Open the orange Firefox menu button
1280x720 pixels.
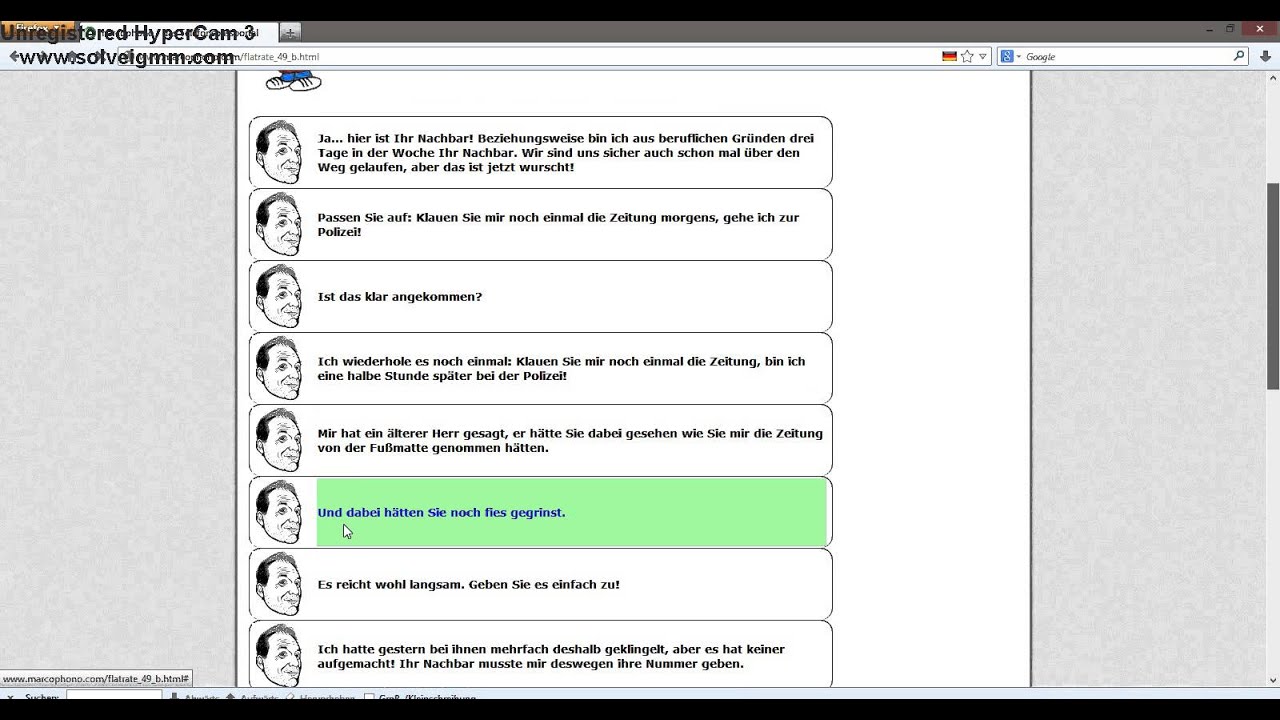point(38,28)
